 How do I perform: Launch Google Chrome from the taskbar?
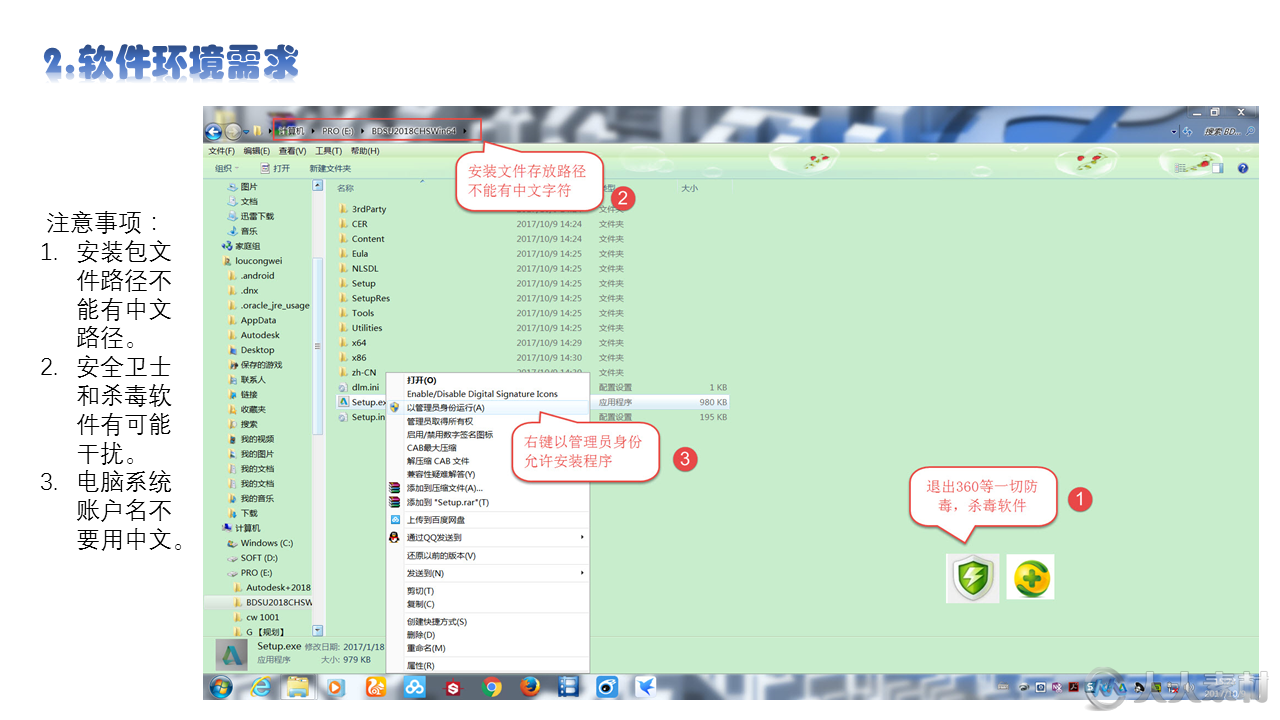pyautogui.click(x=491, y=687)
